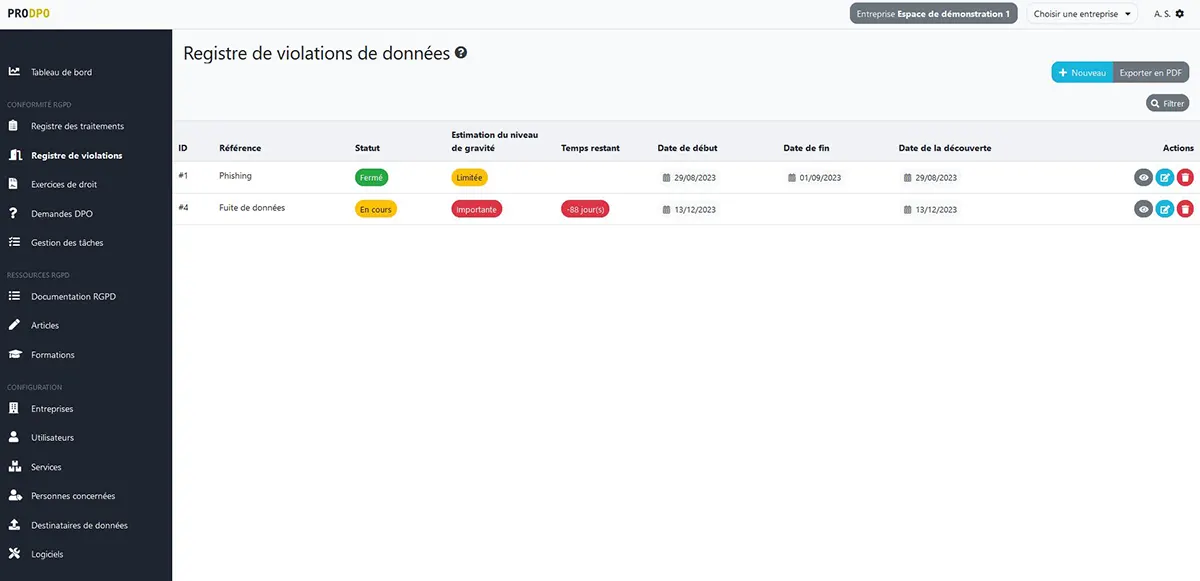This screenshot has height=581, width=1200.
Task: Click the Fuite de données reference cell
Action: [x=252, y=207]
